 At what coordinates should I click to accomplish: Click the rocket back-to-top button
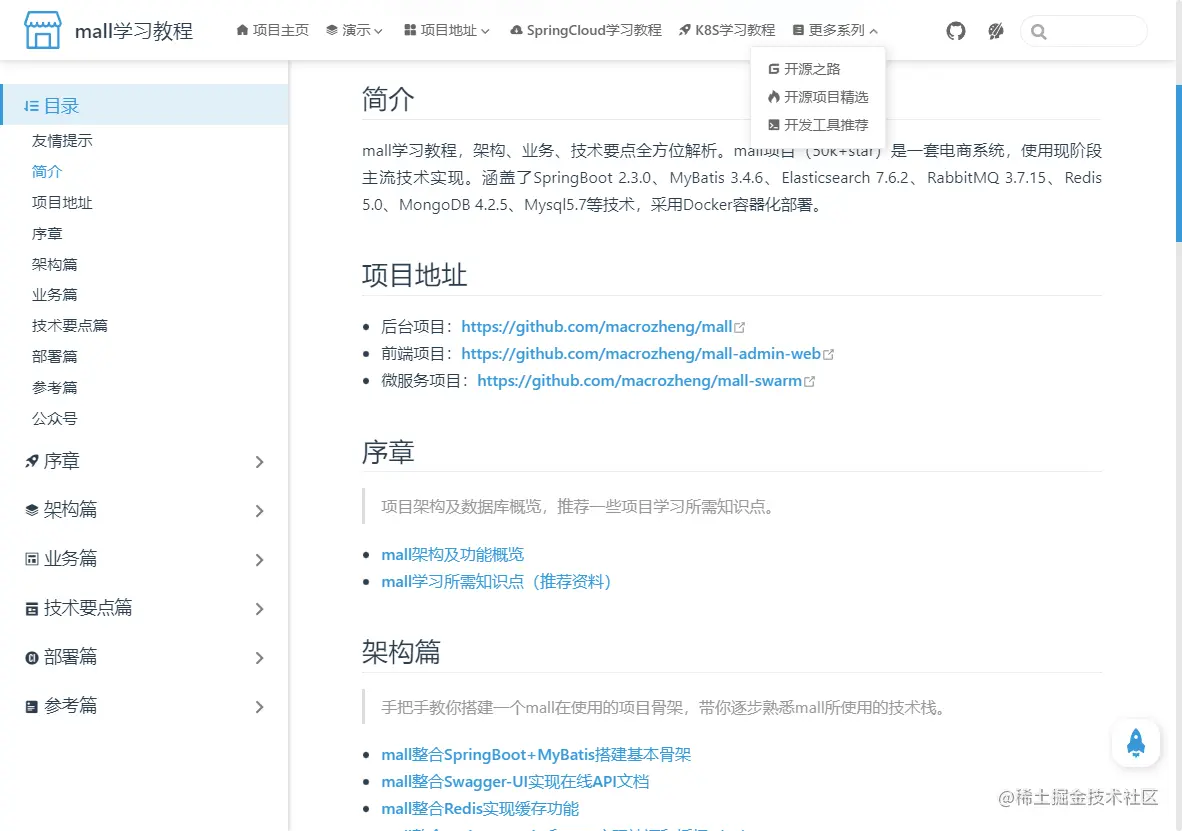[1135, 743]
